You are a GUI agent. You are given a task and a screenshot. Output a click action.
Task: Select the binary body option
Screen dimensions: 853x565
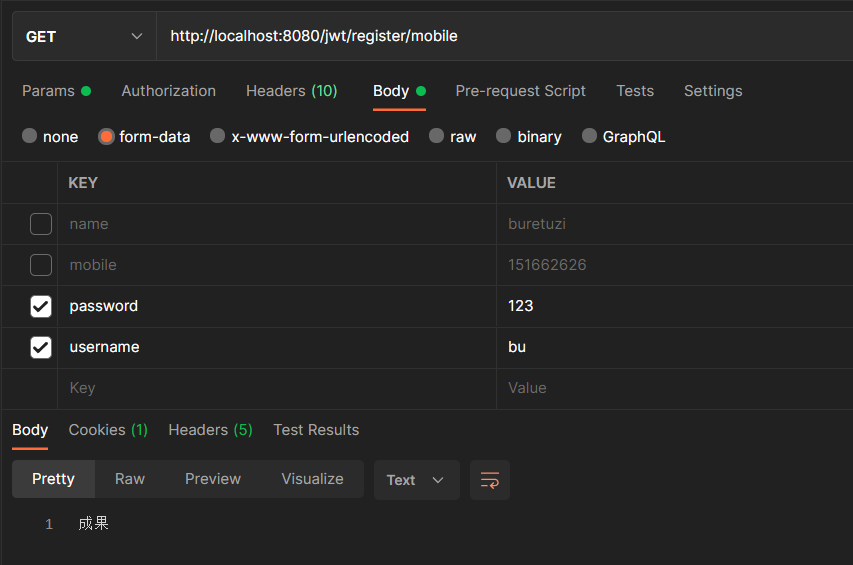(503, 136)
